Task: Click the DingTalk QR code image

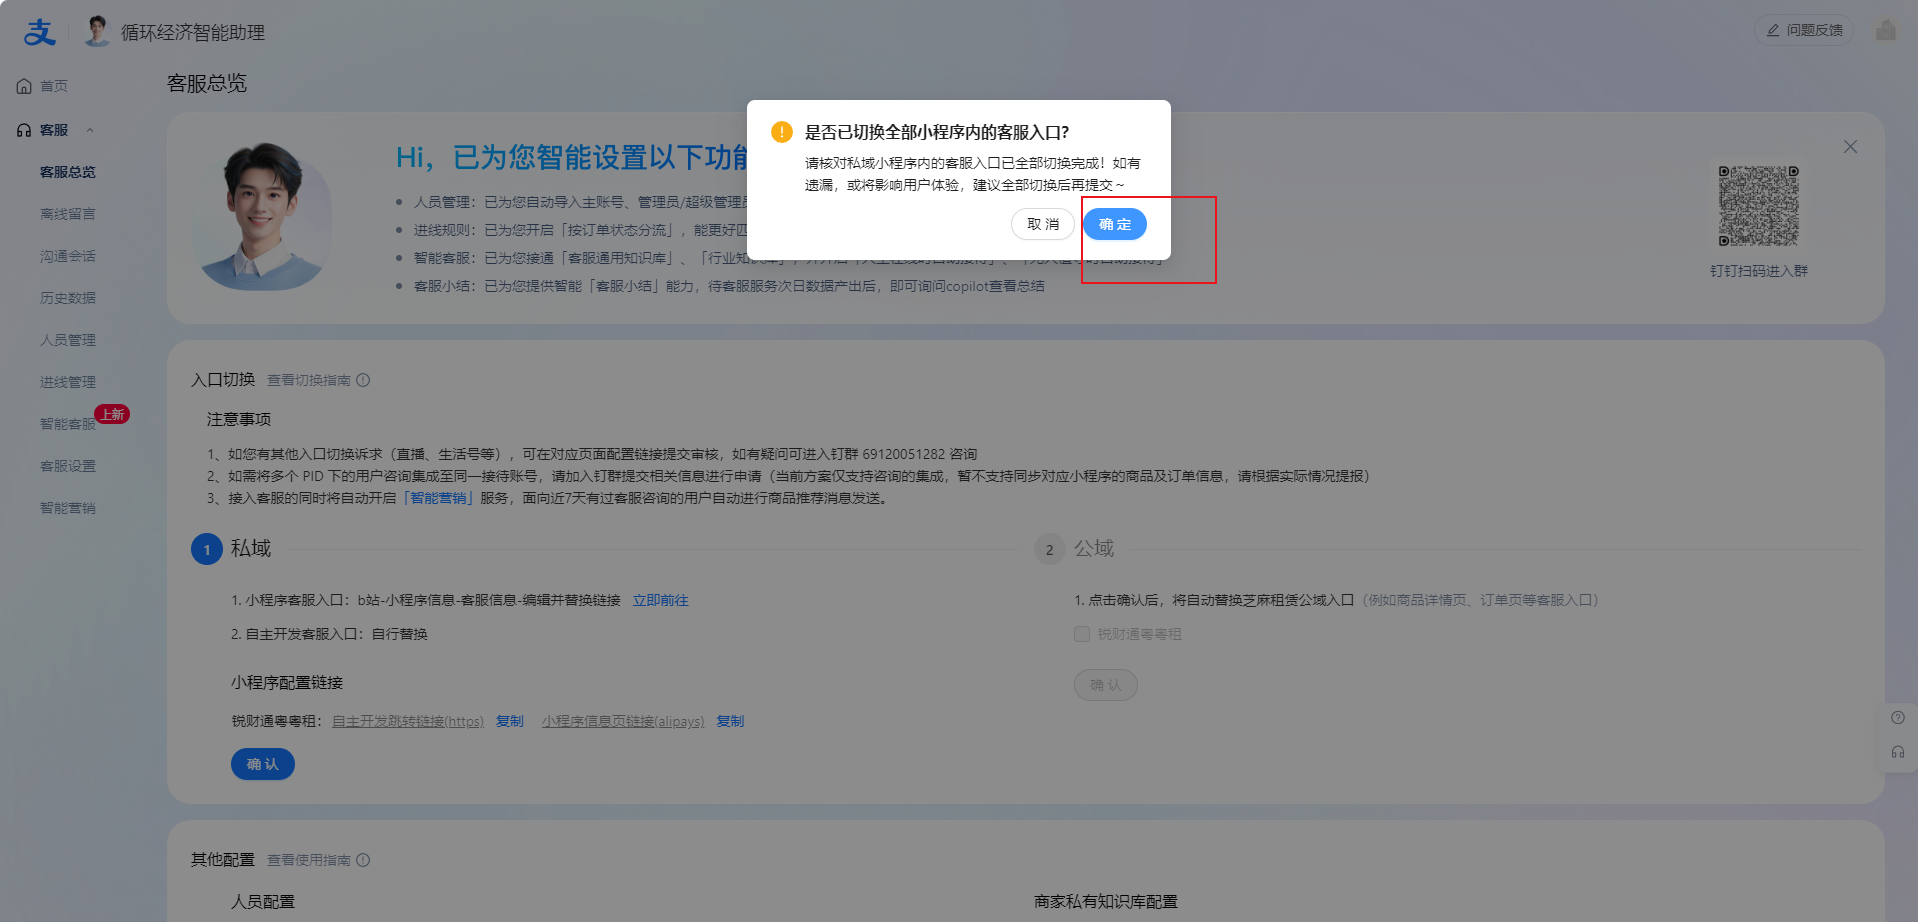Action: click(x=1758, y=206)
